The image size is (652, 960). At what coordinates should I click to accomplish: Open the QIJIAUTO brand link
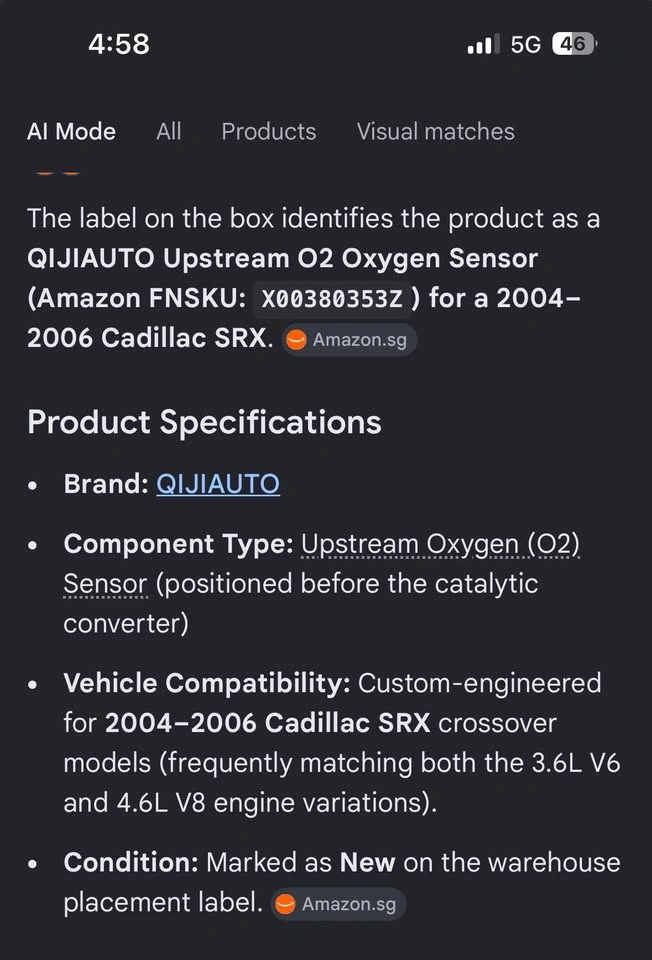(x=218, y=484)
